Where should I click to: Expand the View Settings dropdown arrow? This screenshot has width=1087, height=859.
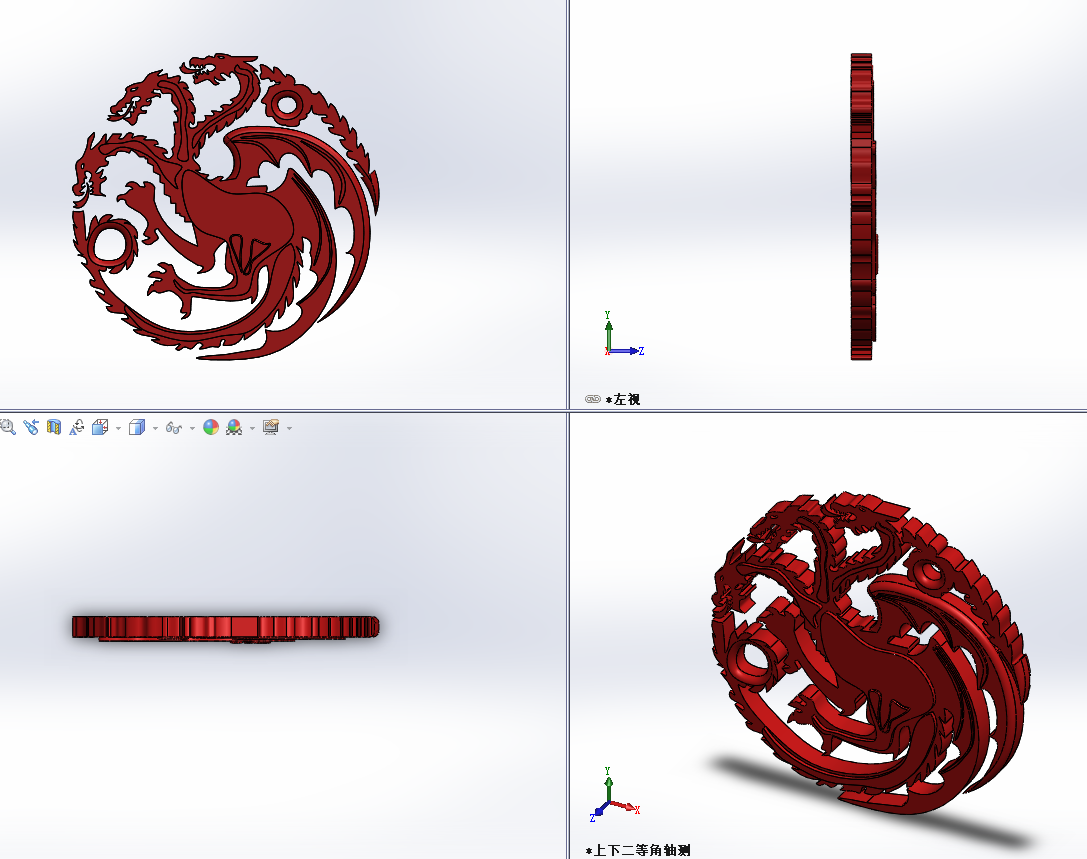(x=289, y=428)
